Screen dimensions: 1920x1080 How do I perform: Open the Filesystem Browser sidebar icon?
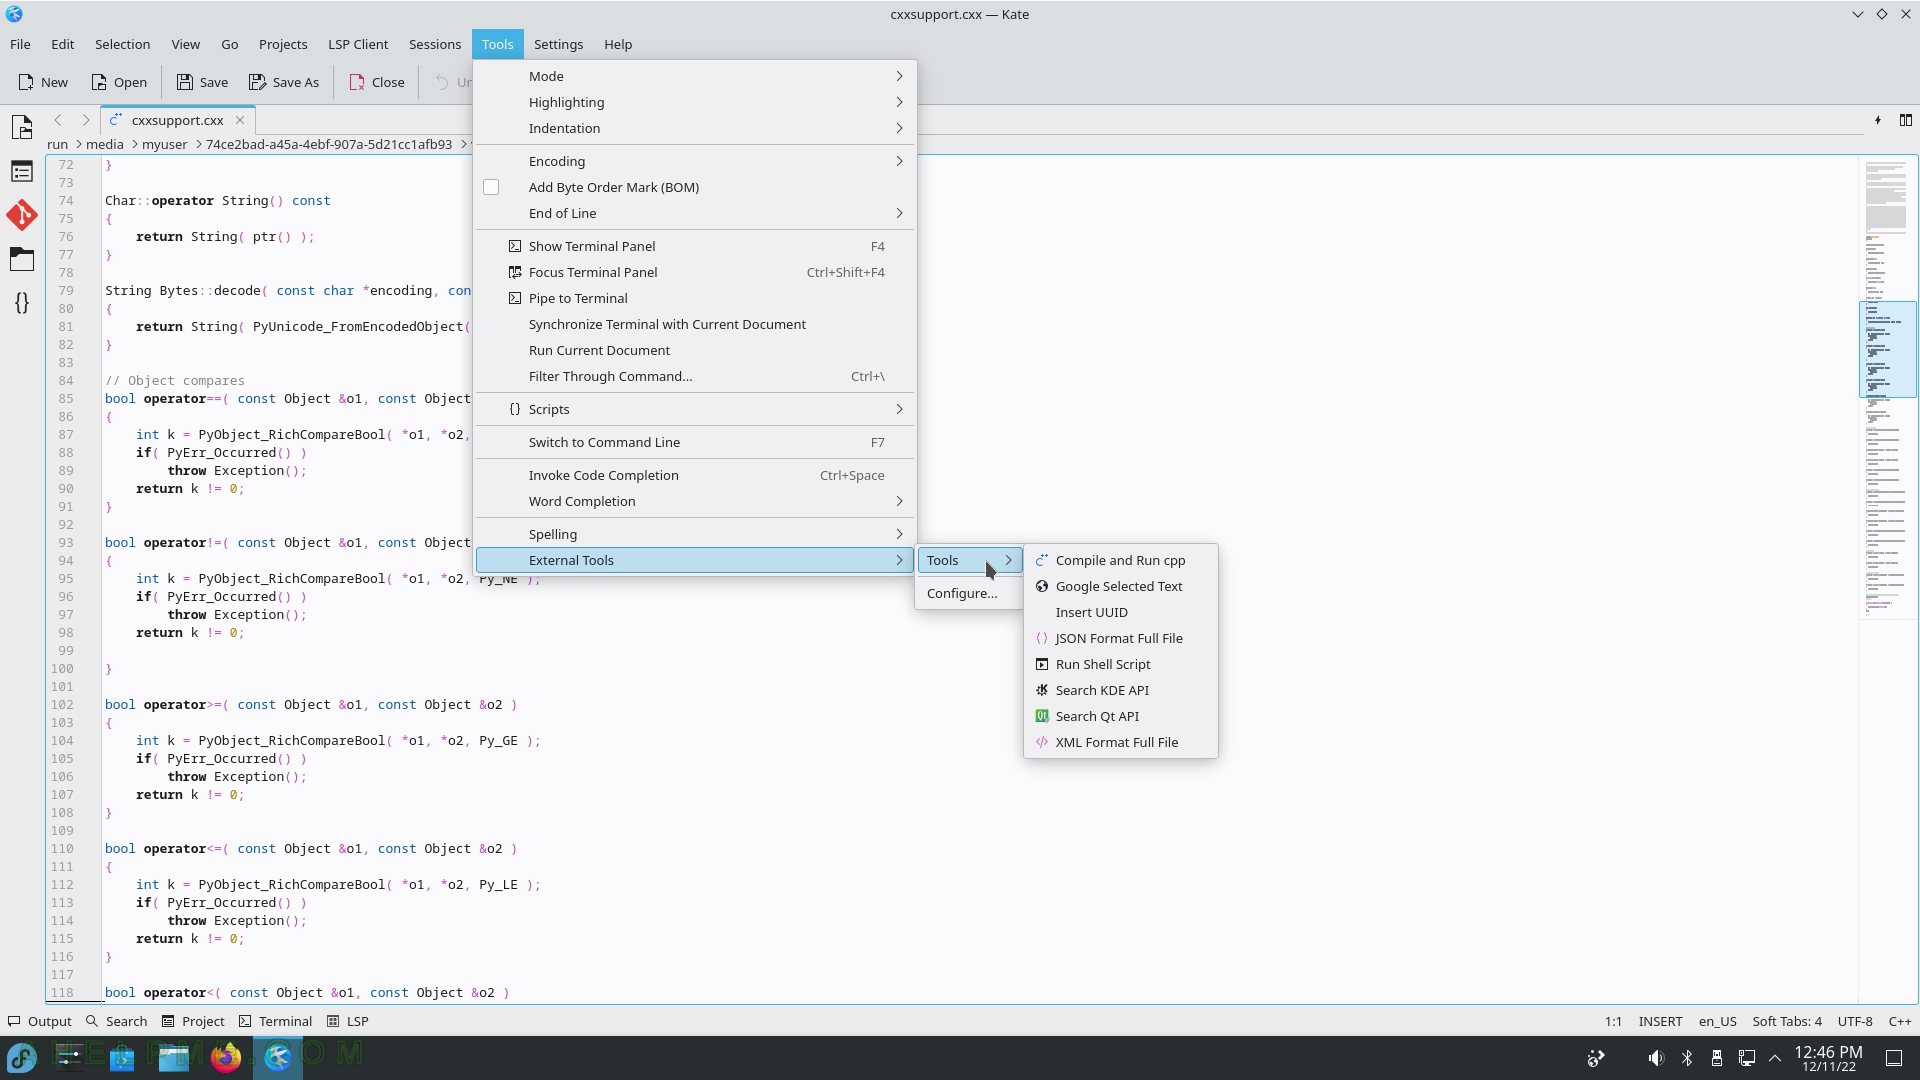pos(22,259)
